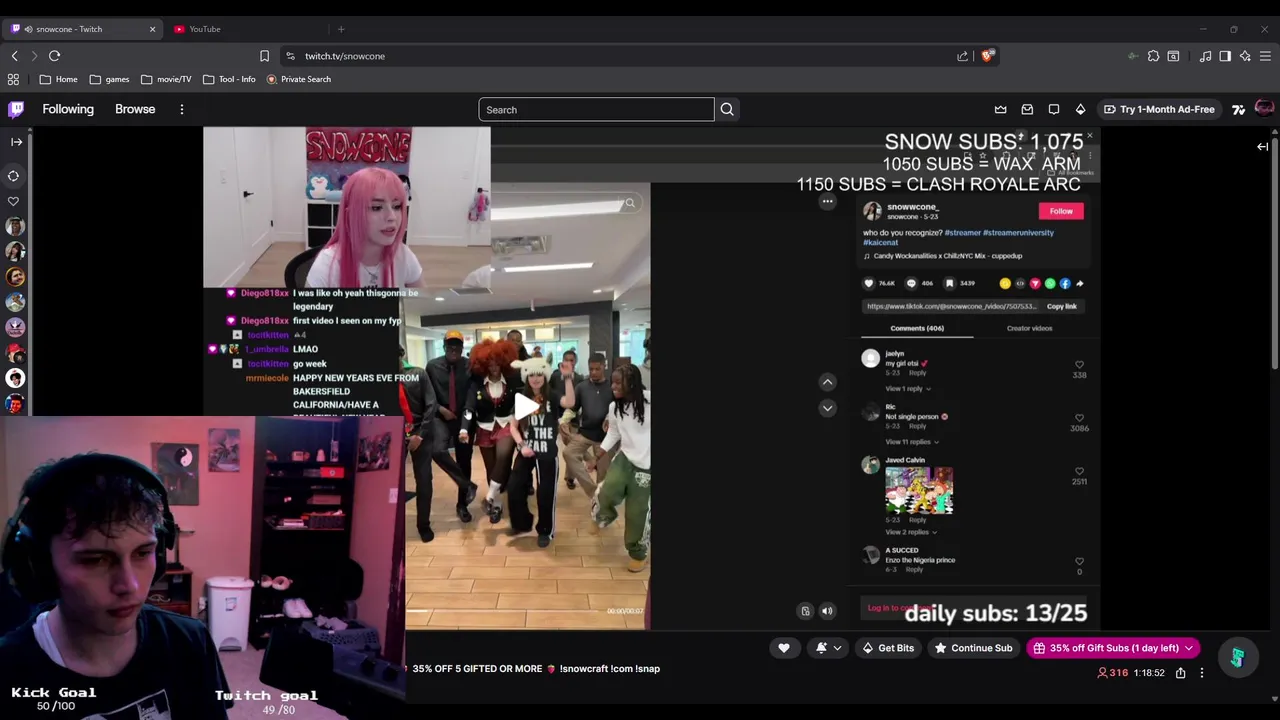
Task: Open the apps grid icon in bookmarks bar
Action: 13,79
